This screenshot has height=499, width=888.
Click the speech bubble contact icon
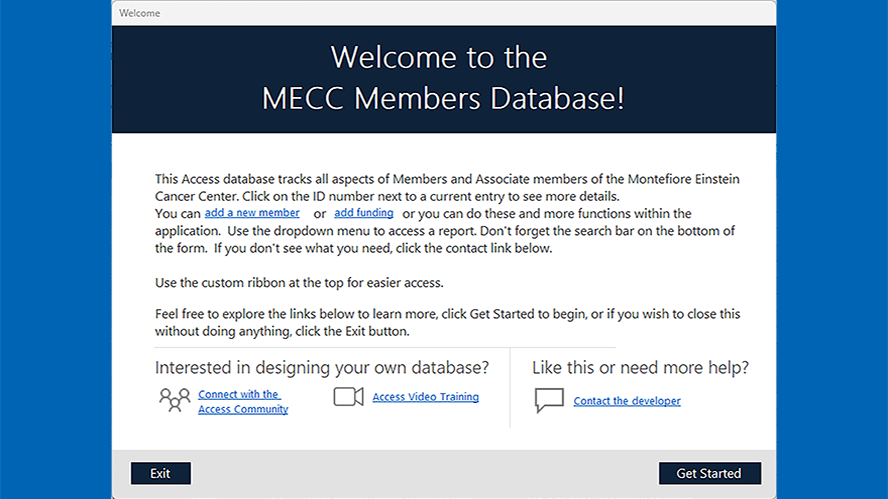(x=549, y=401)
